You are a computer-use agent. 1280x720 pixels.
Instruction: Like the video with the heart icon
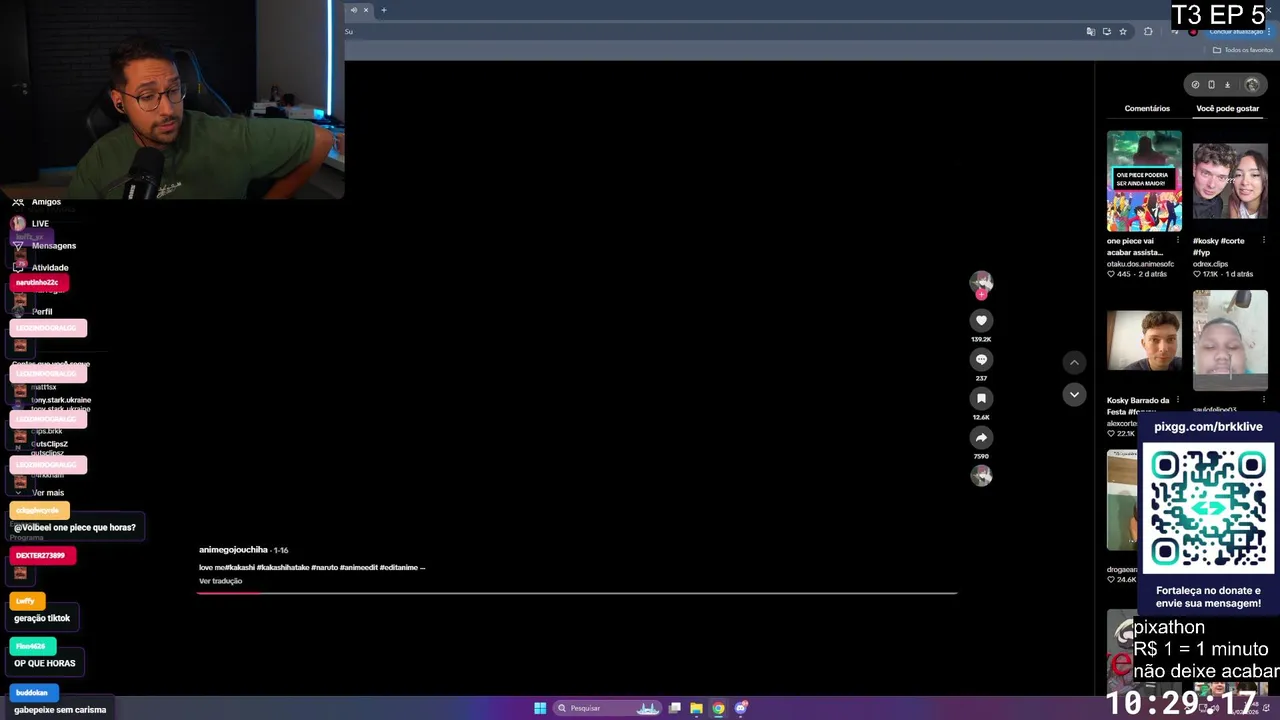(981, 320)
